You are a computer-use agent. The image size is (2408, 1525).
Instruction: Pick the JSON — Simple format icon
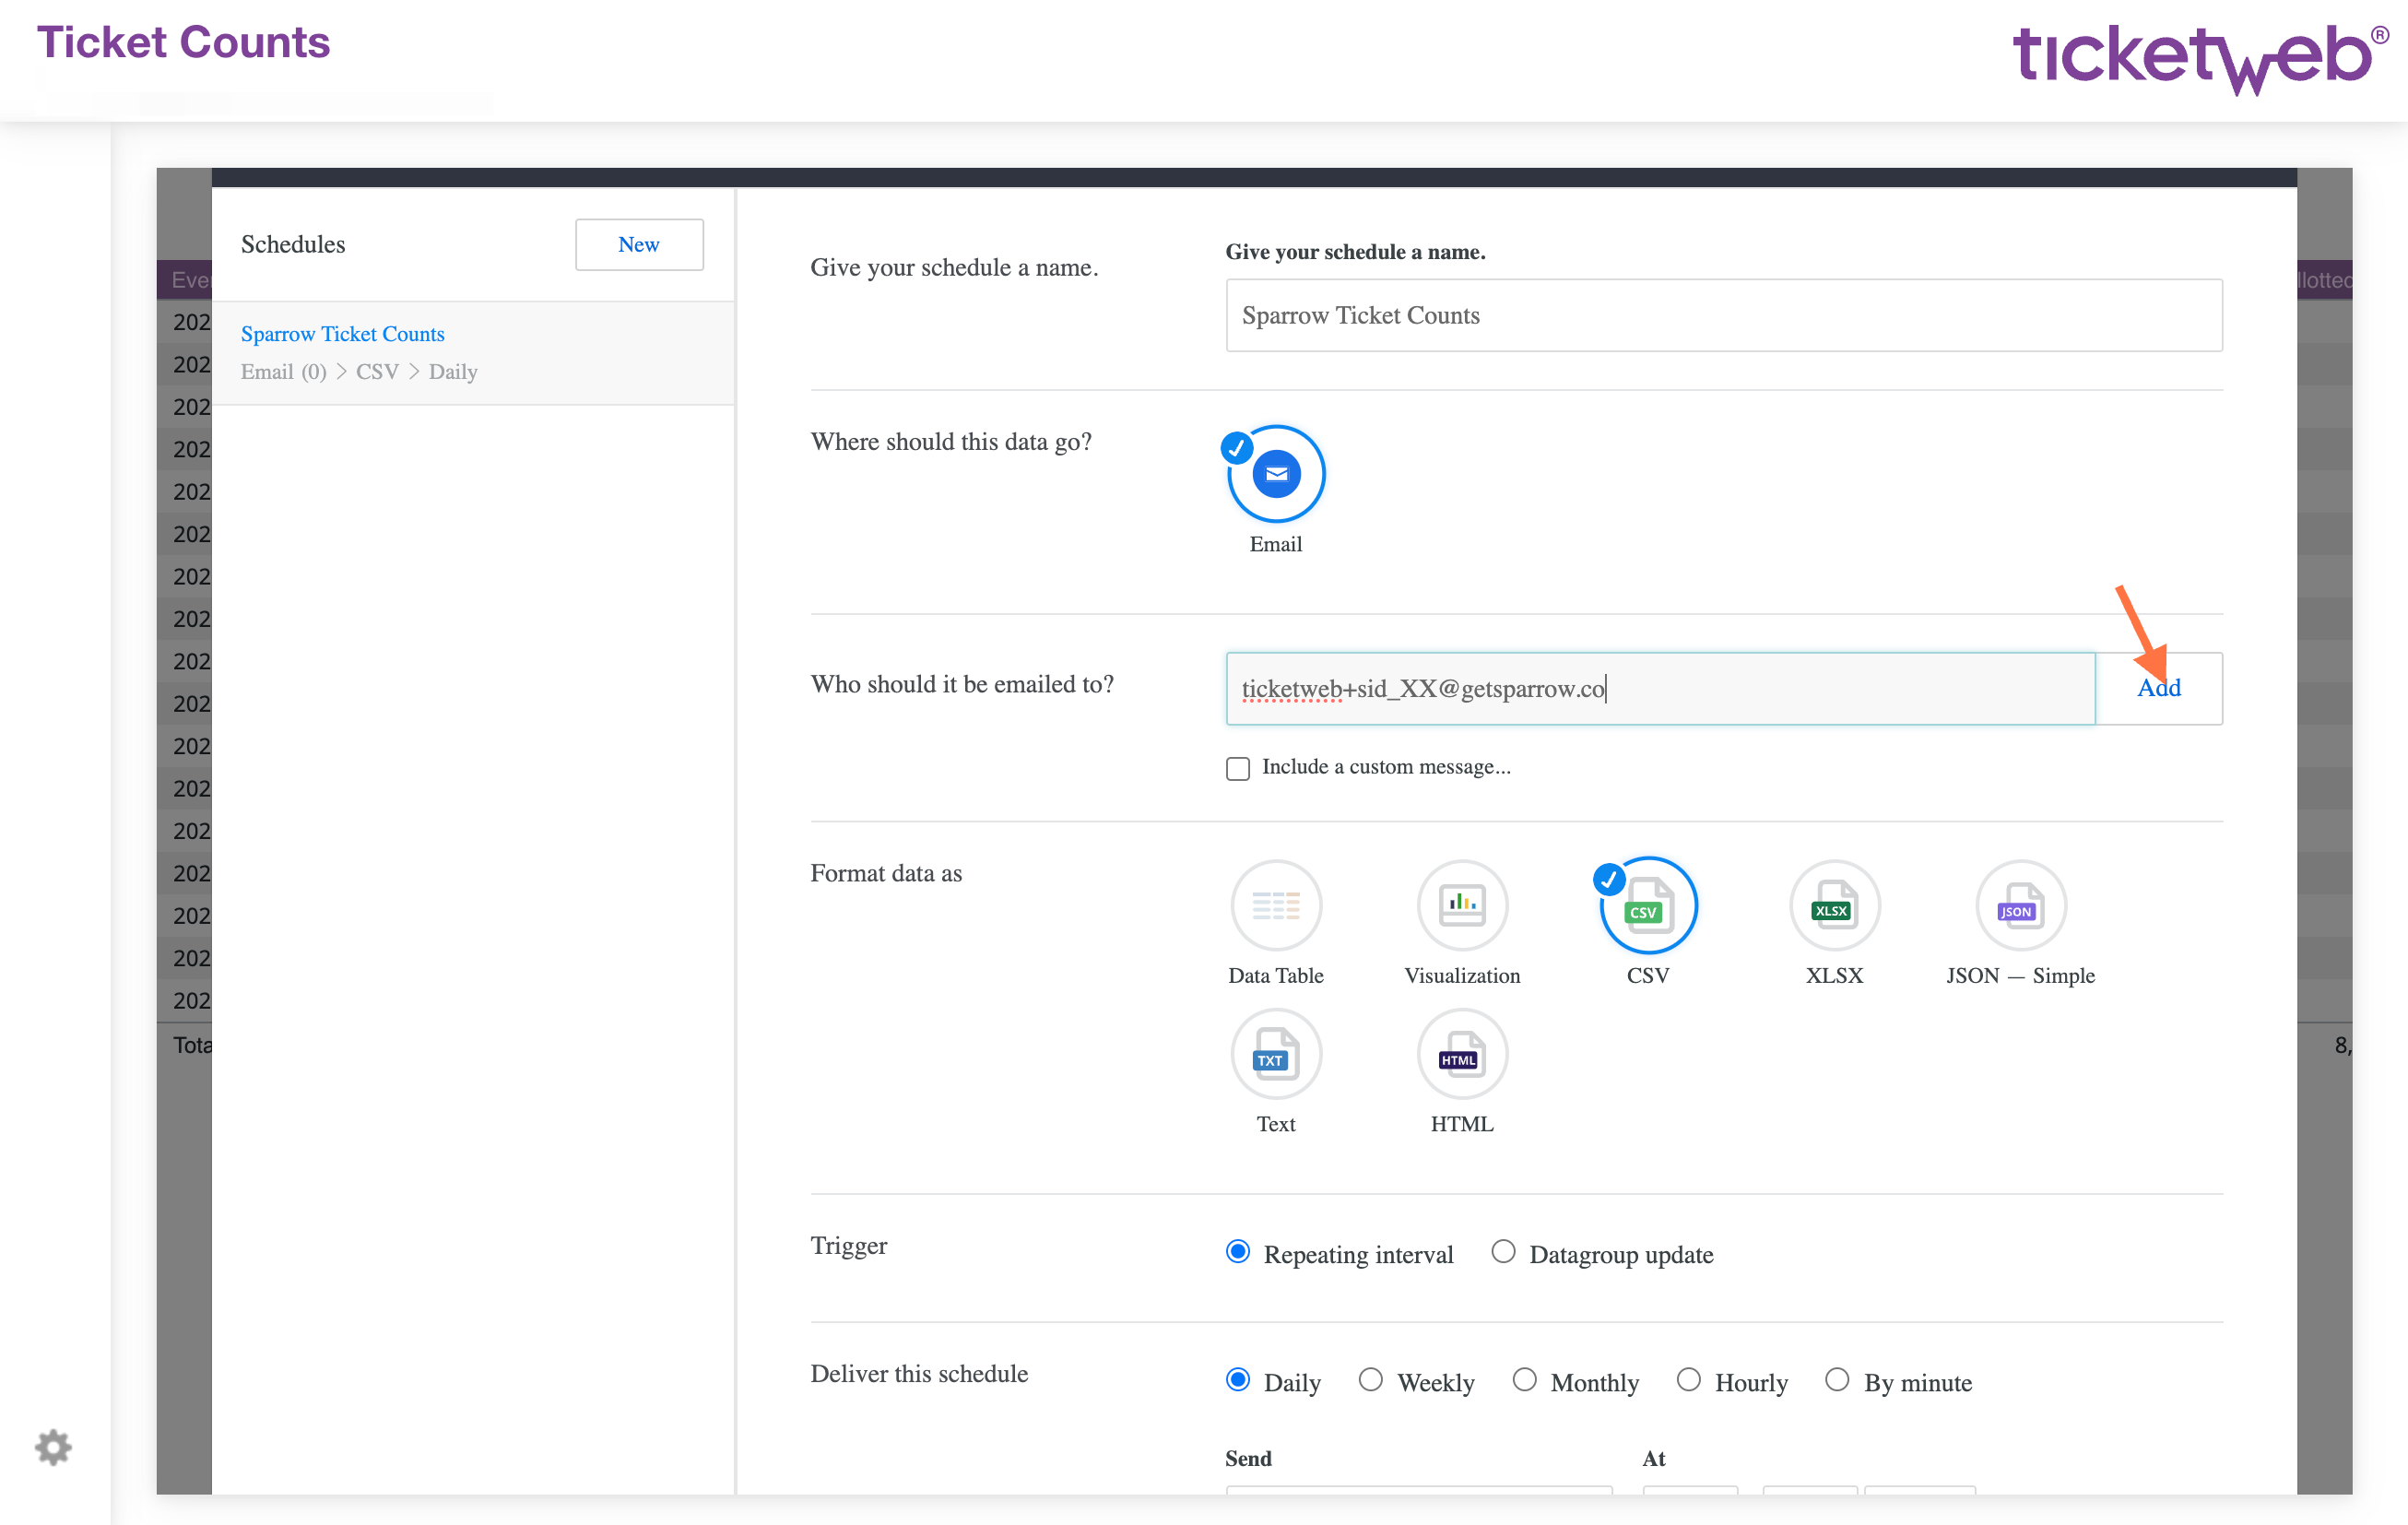(2020, 905)
